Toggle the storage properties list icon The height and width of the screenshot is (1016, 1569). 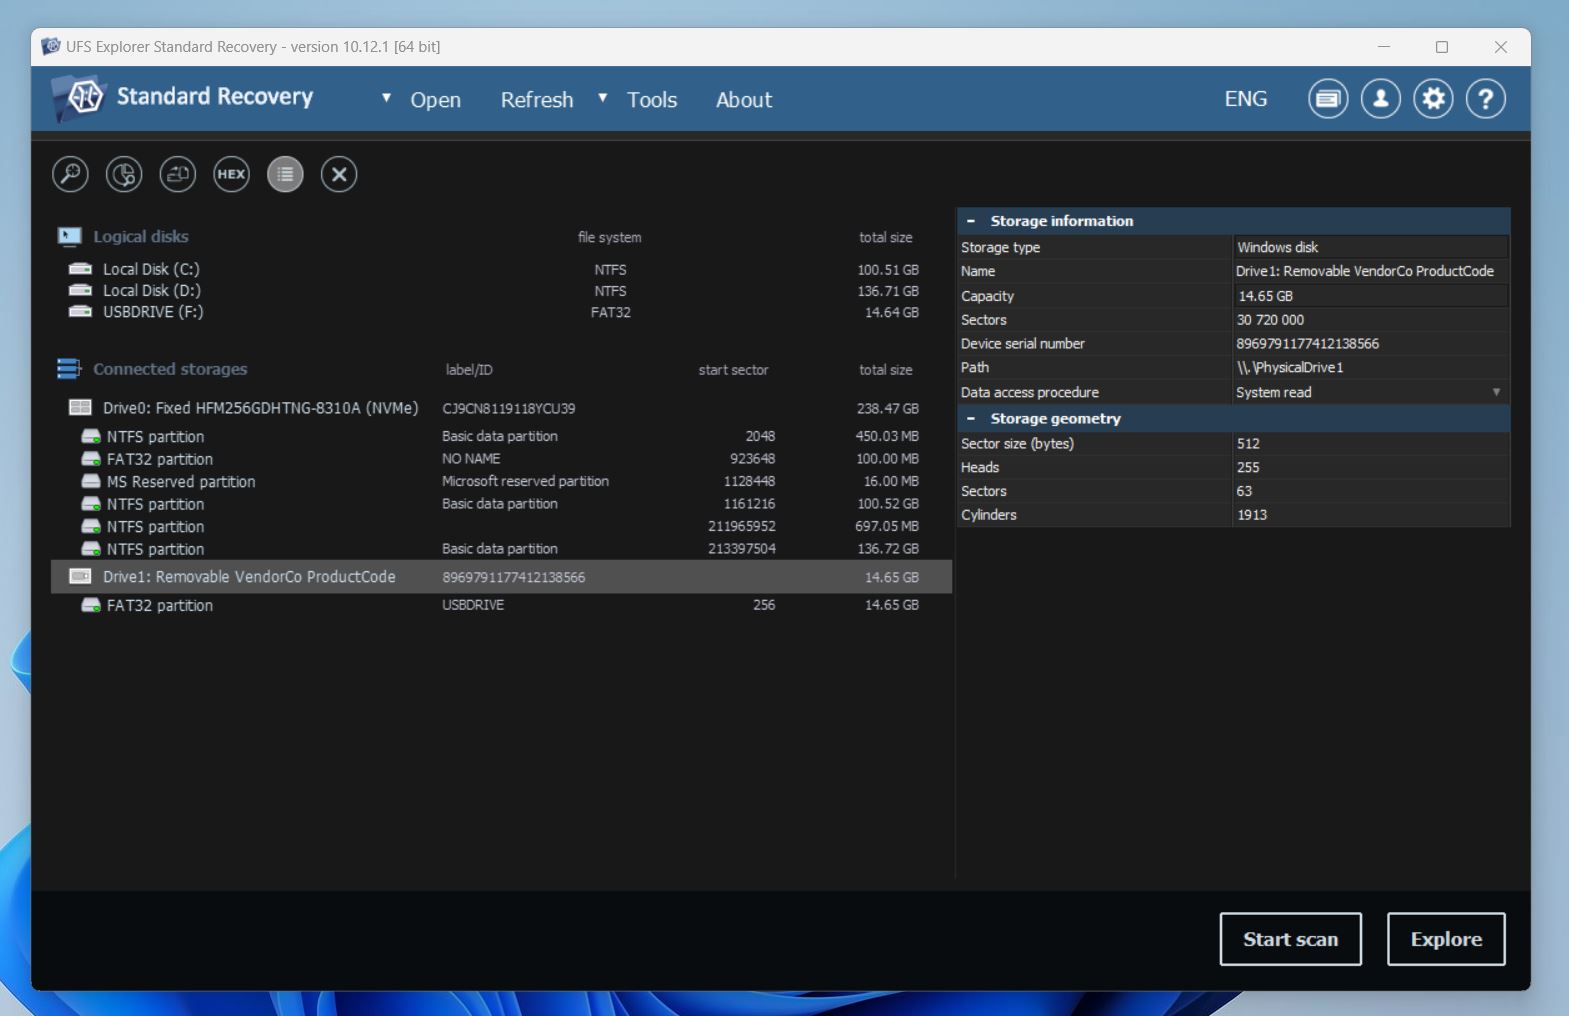pyautogui.click(x=285, y=174)
